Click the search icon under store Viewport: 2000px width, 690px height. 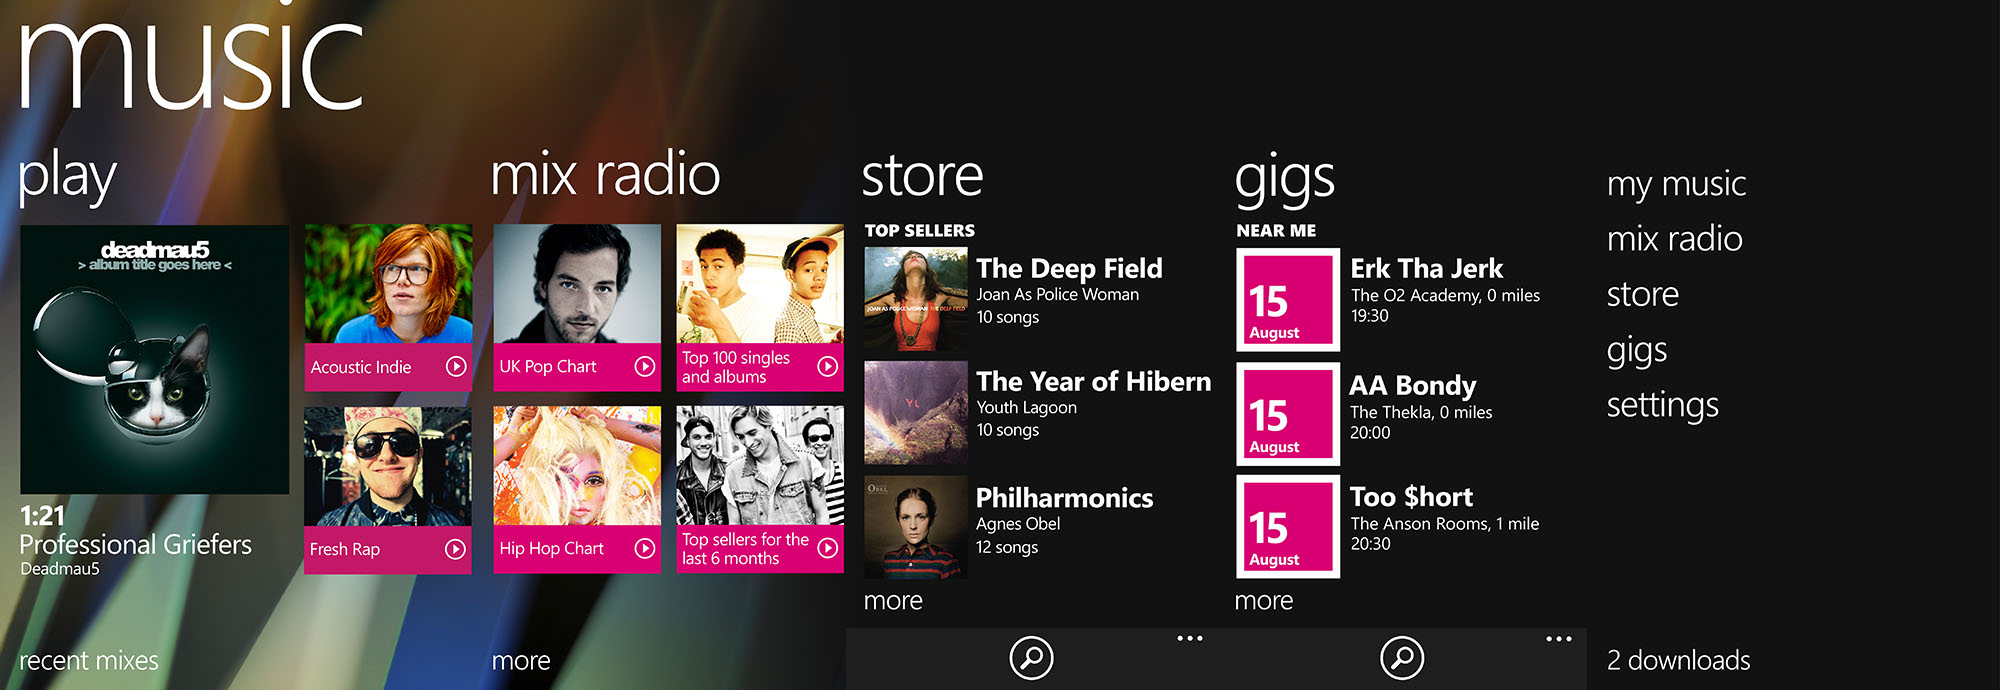click(x=1031, y=658)
